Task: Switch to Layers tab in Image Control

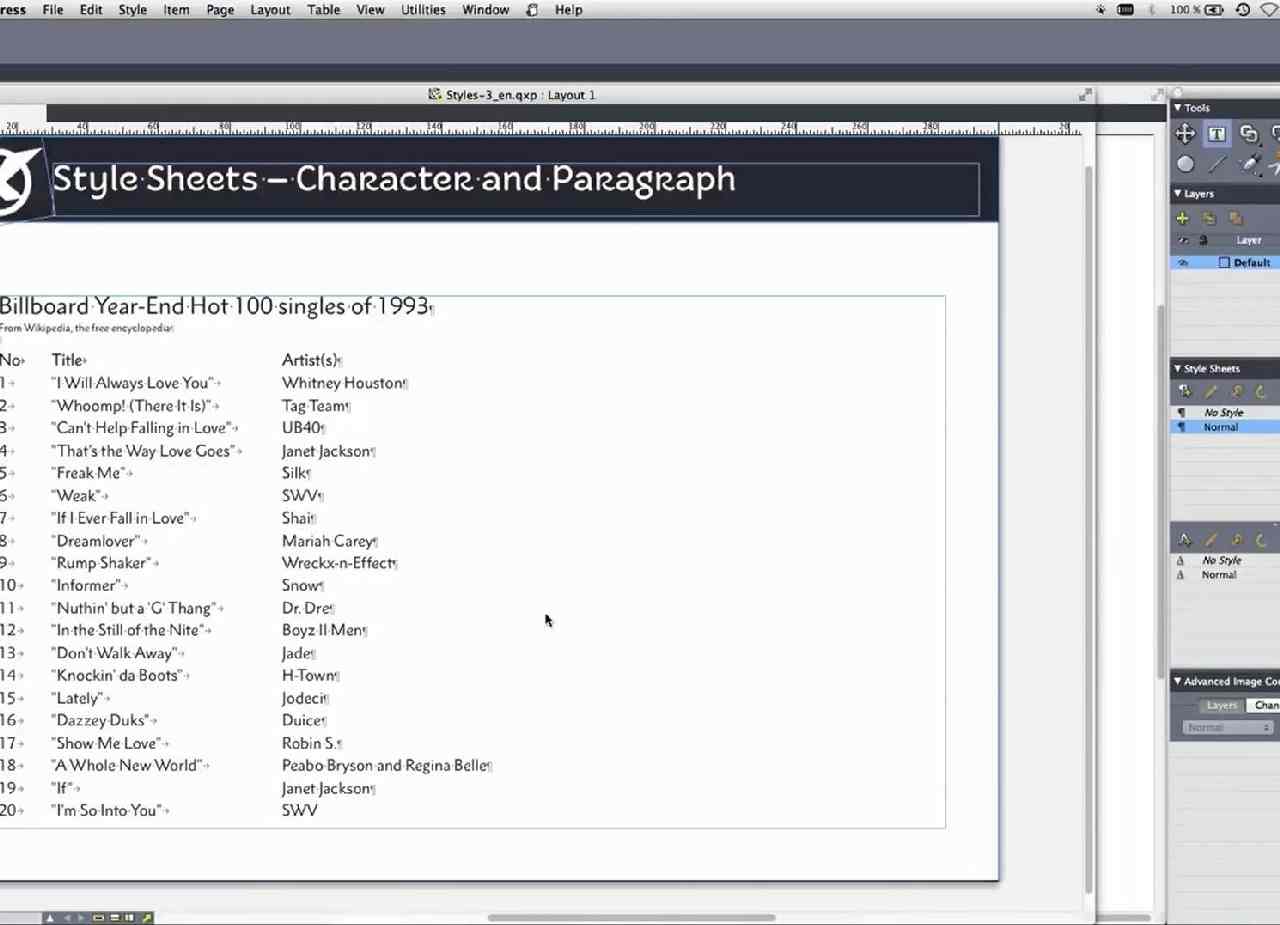Action: point(1221,706)
